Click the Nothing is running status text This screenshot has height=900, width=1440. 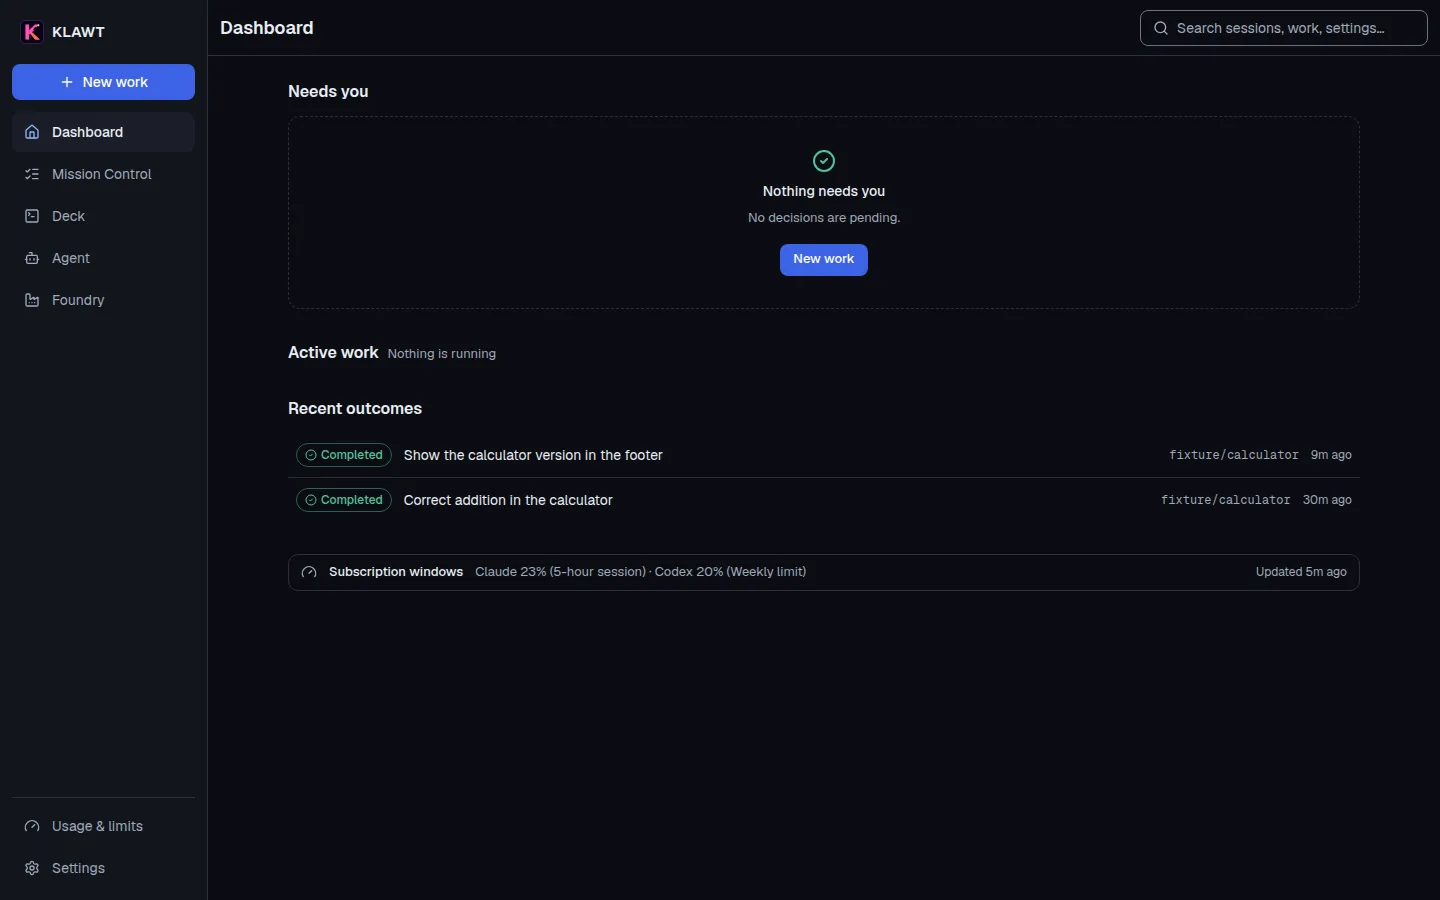[442, 354]
